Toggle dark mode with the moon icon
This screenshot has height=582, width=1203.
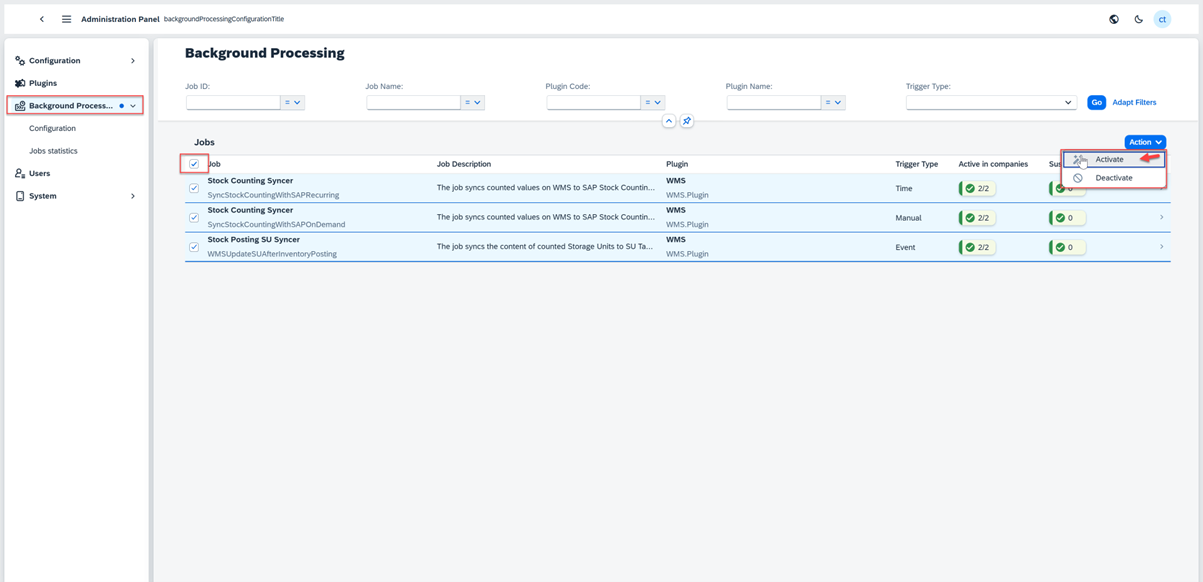(1136, 18)
